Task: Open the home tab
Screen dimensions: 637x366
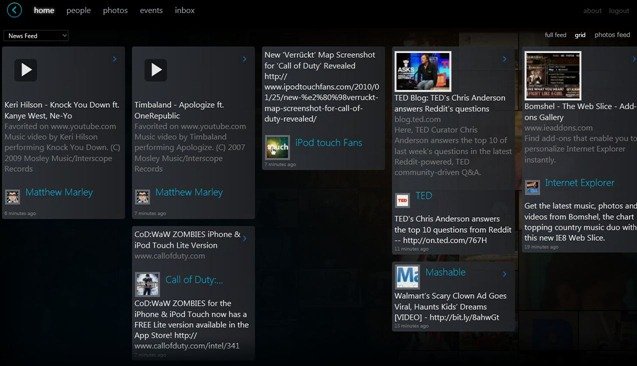Action: coord(44,10)
